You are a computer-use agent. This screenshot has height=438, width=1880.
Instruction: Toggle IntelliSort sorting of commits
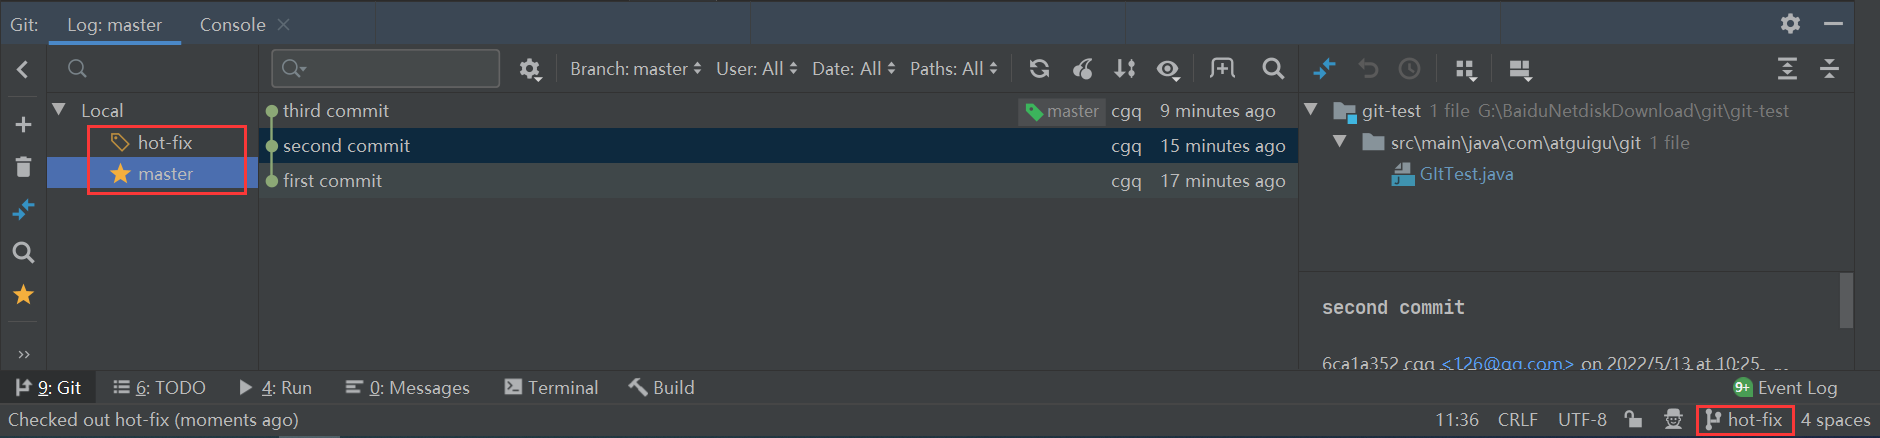(x=1125, y=69)
